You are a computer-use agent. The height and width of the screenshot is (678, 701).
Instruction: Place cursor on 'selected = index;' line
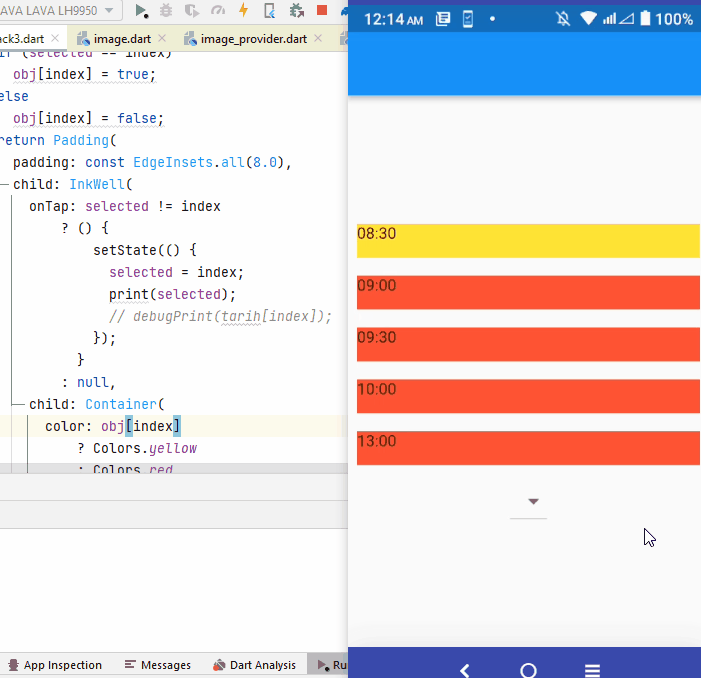tap(176, 272)
